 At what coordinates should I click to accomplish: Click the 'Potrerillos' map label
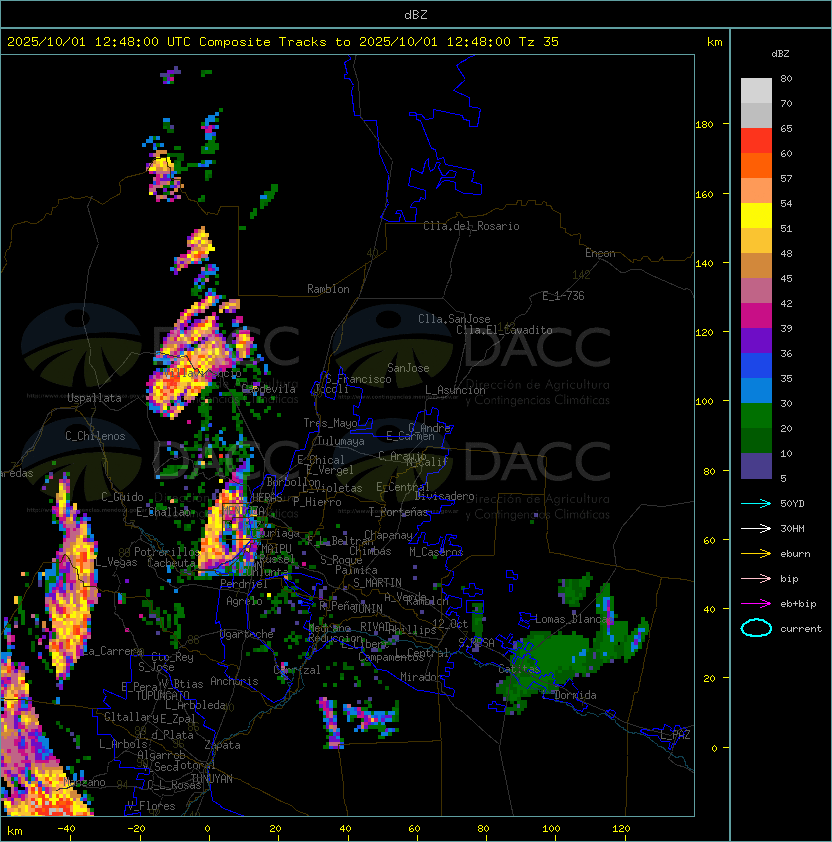[x=167, y=552]
